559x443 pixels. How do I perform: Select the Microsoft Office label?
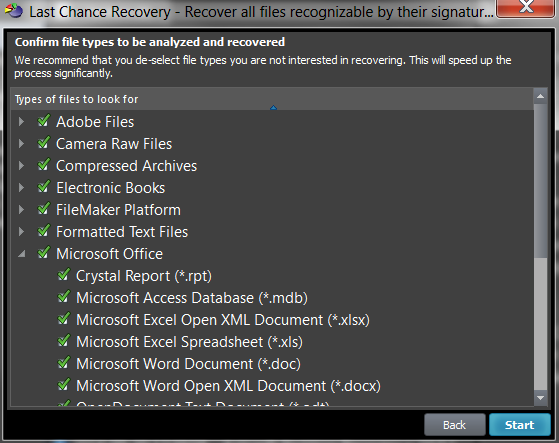[109, 254]
